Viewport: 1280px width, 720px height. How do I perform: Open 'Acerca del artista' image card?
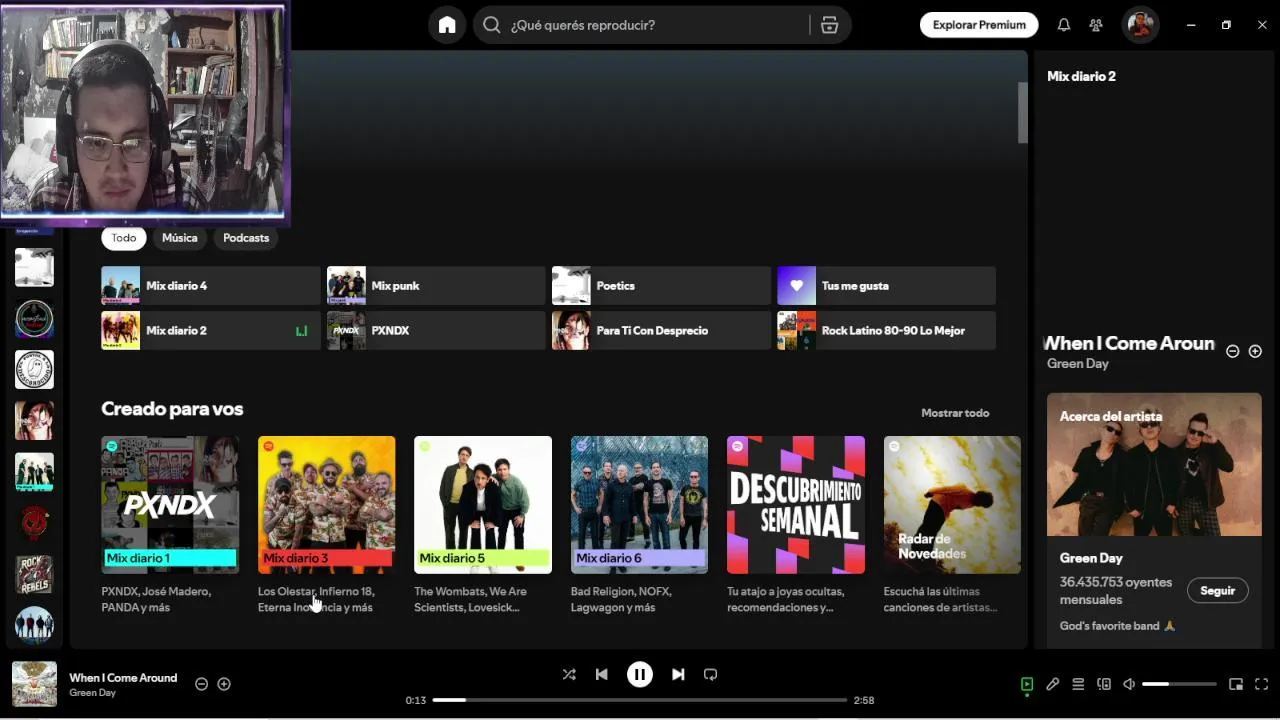[x=1154, y=465]
